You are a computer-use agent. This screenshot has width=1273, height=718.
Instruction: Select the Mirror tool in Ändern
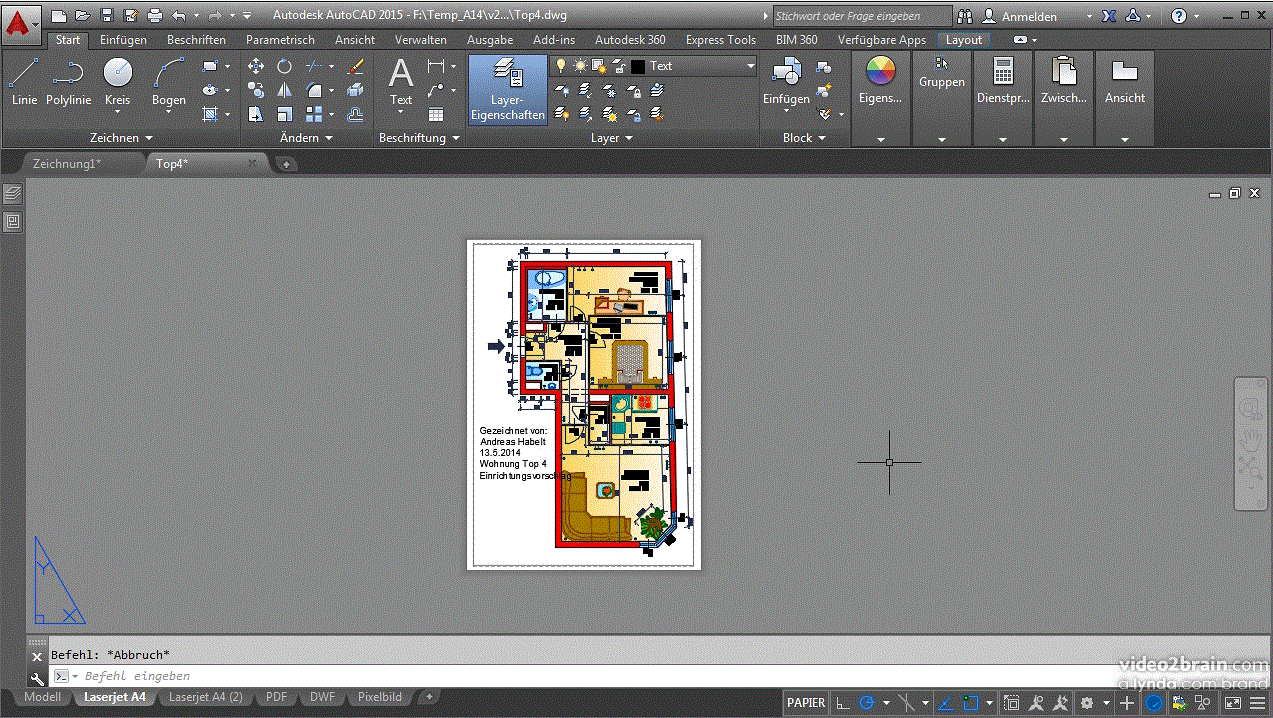(x=285, y=90)
